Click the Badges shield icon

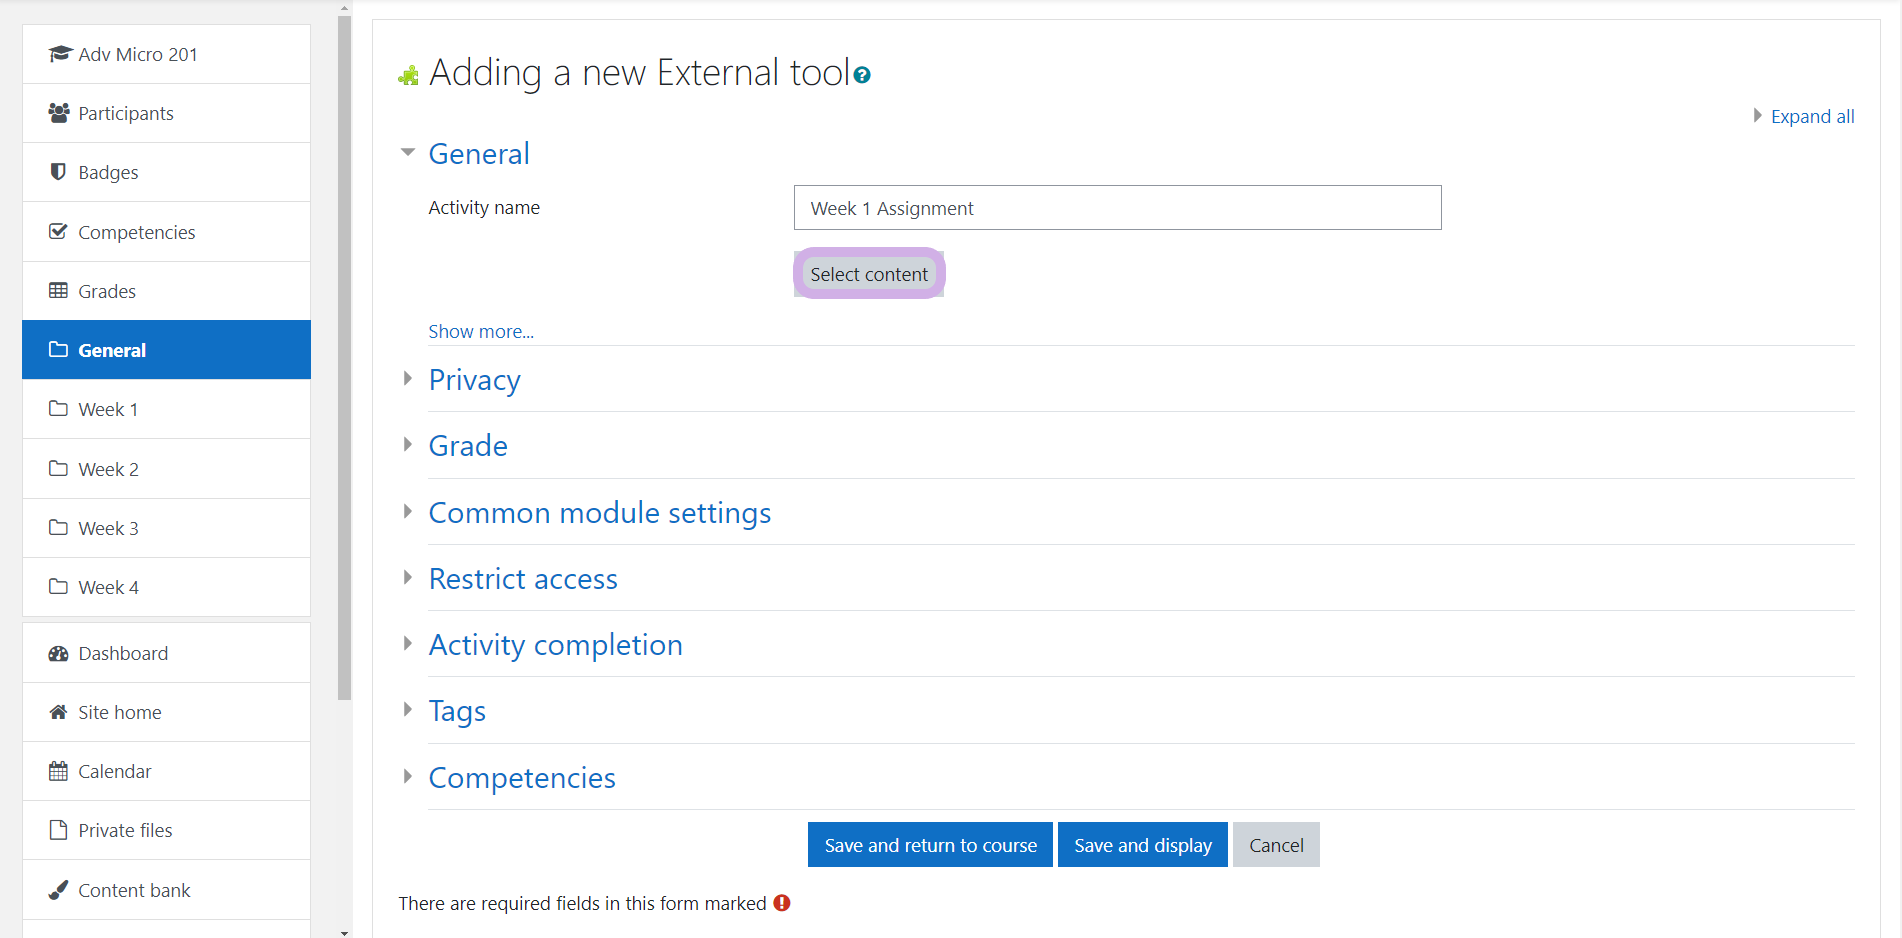pos(59,172)
